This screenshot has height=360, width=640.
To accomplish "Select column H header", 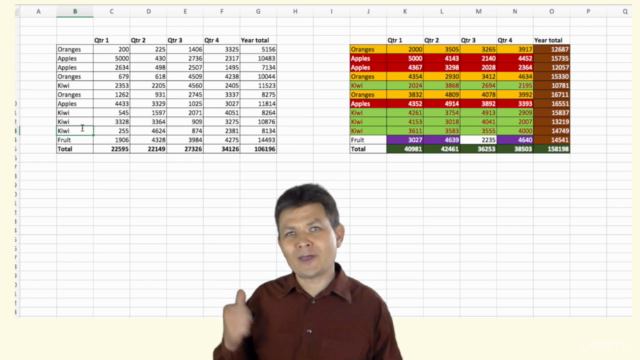I will (x=295, y=11).
